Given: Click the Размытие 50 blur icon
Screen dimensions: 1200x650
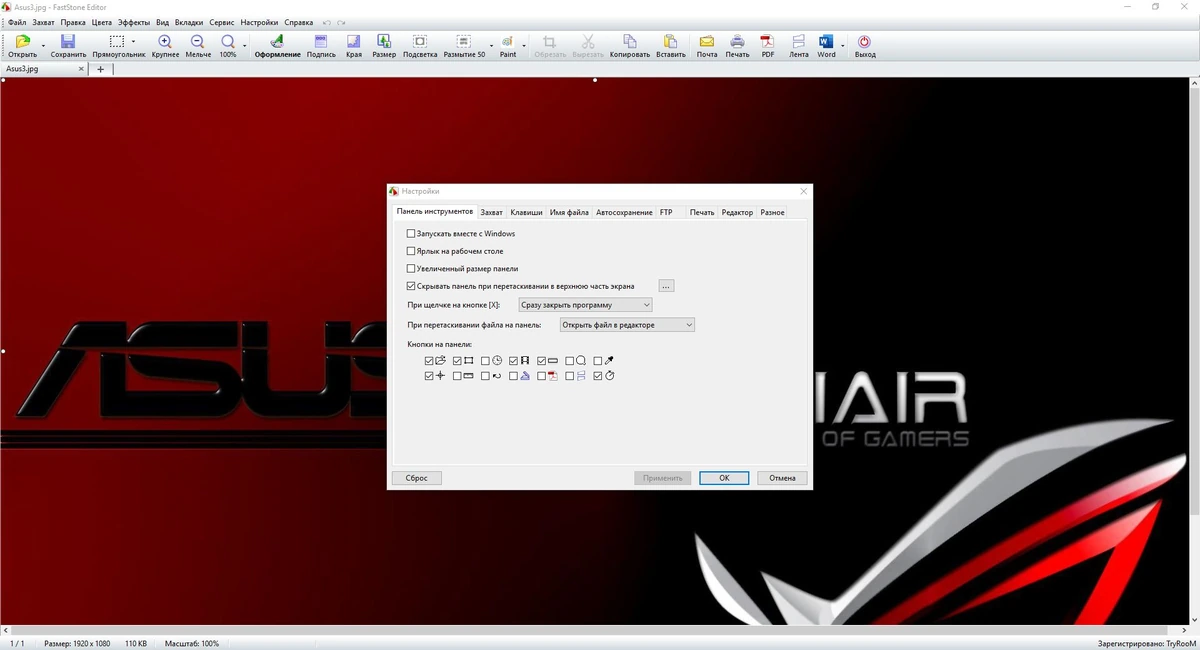Looking at the screenshot, I should coord(464,42).
